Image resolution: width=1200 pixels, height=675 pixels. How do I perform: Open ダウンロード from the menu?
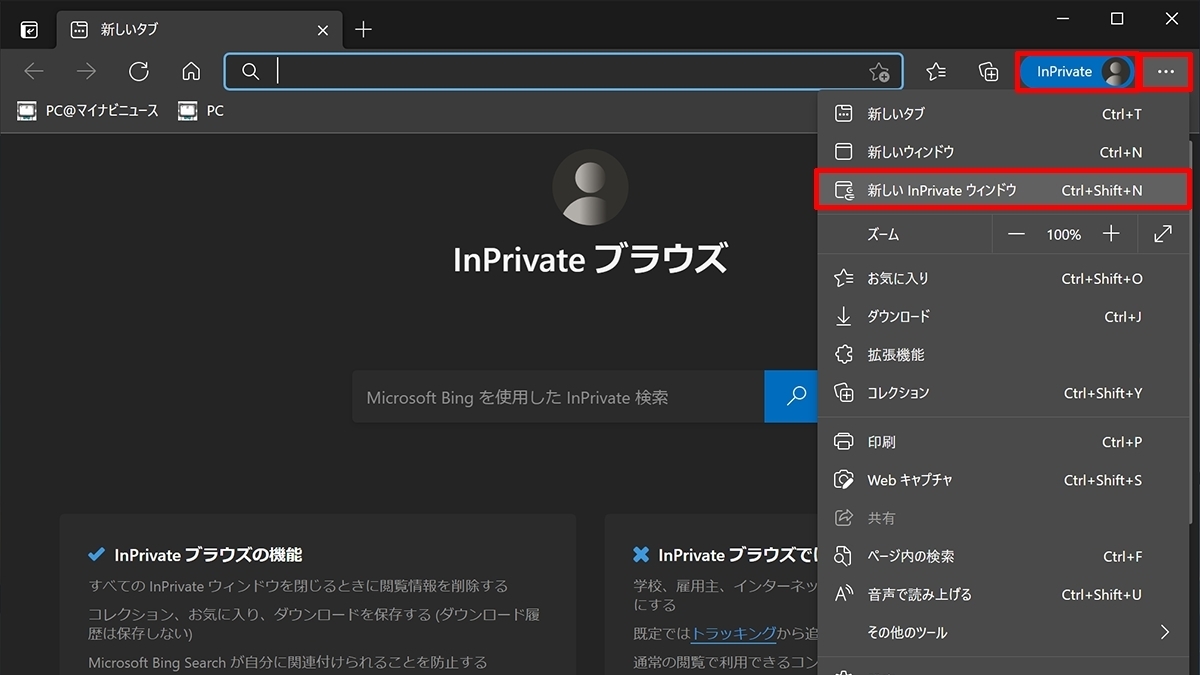(1004, 316)
